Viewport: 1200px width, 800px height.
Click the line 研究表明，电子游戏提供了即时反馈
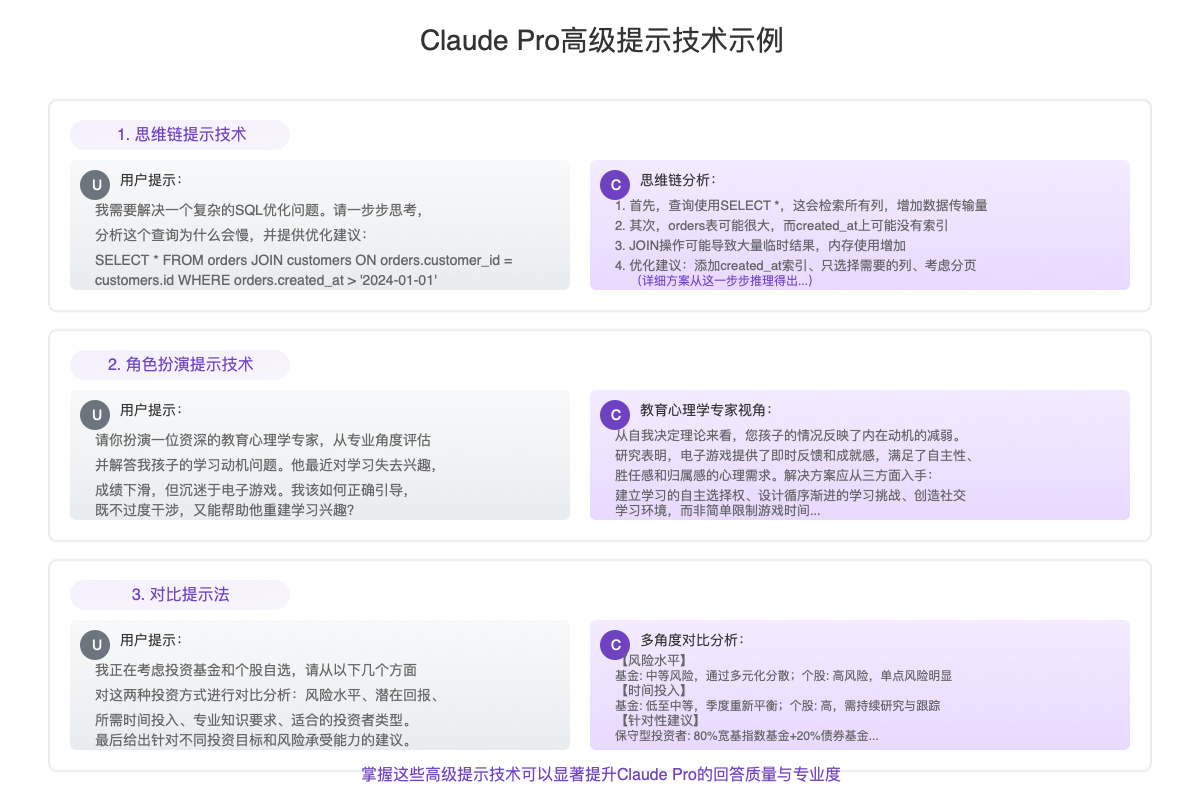pos(795,455)
